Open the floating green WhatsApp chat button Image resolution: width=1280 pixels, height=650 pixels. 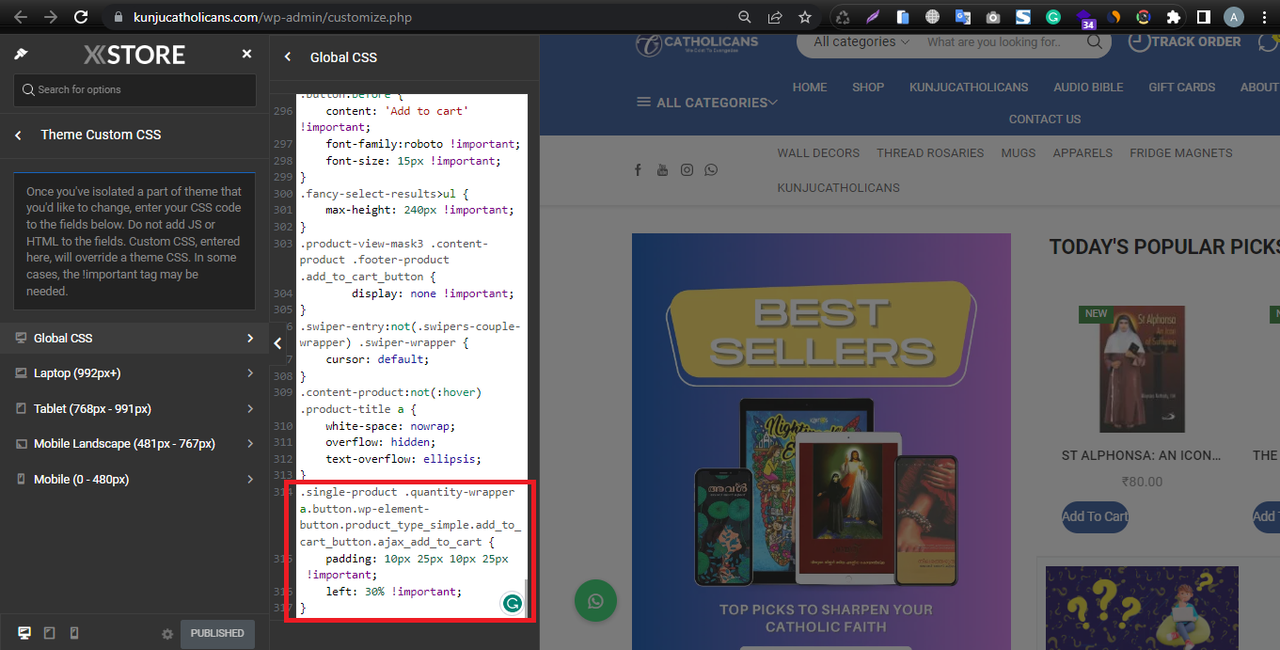(x=596, y=601)
